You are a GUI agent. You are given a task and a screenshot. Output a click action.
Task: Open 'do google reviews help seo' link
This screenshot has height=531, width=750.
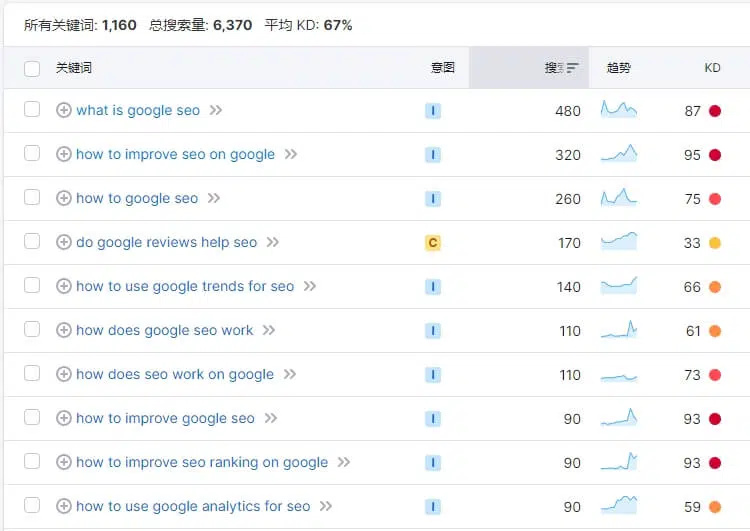[166, 243]
